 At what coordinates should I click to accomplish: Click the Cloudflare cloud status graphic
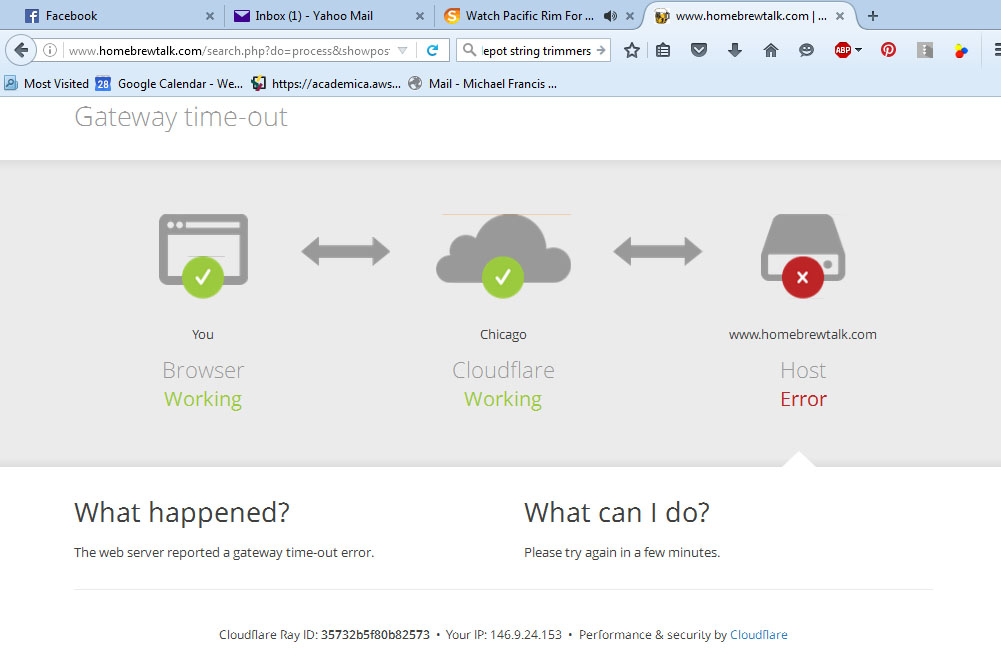[x=503, y=256]
